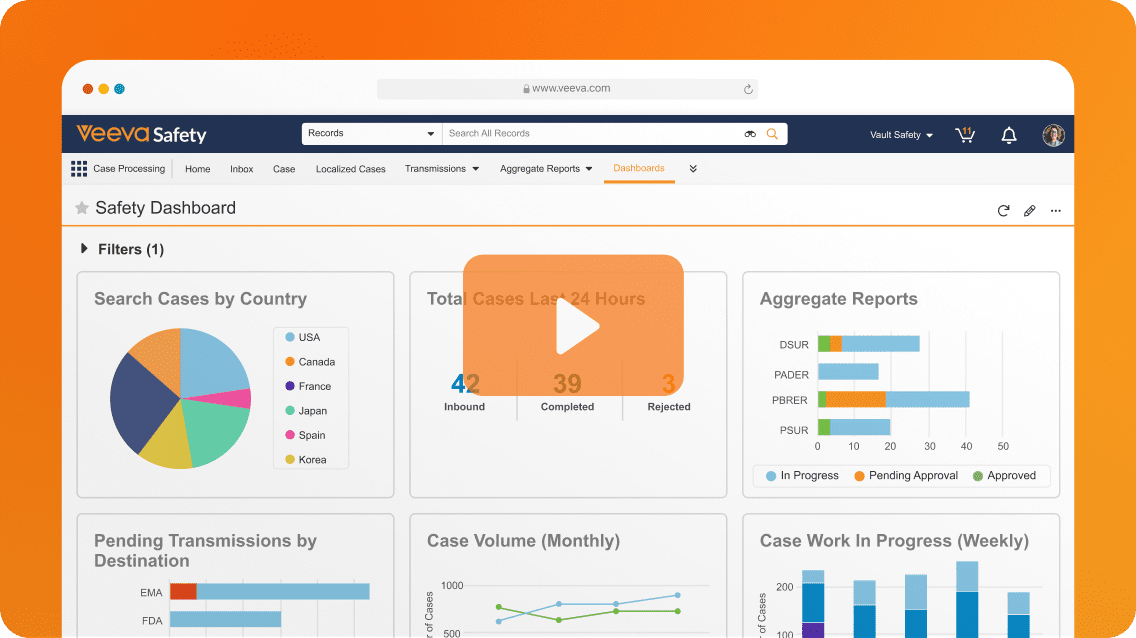Edit dashboard using the pencil icon
The width and height of the screenshot is (1136, 638).
pos(1029,211)
